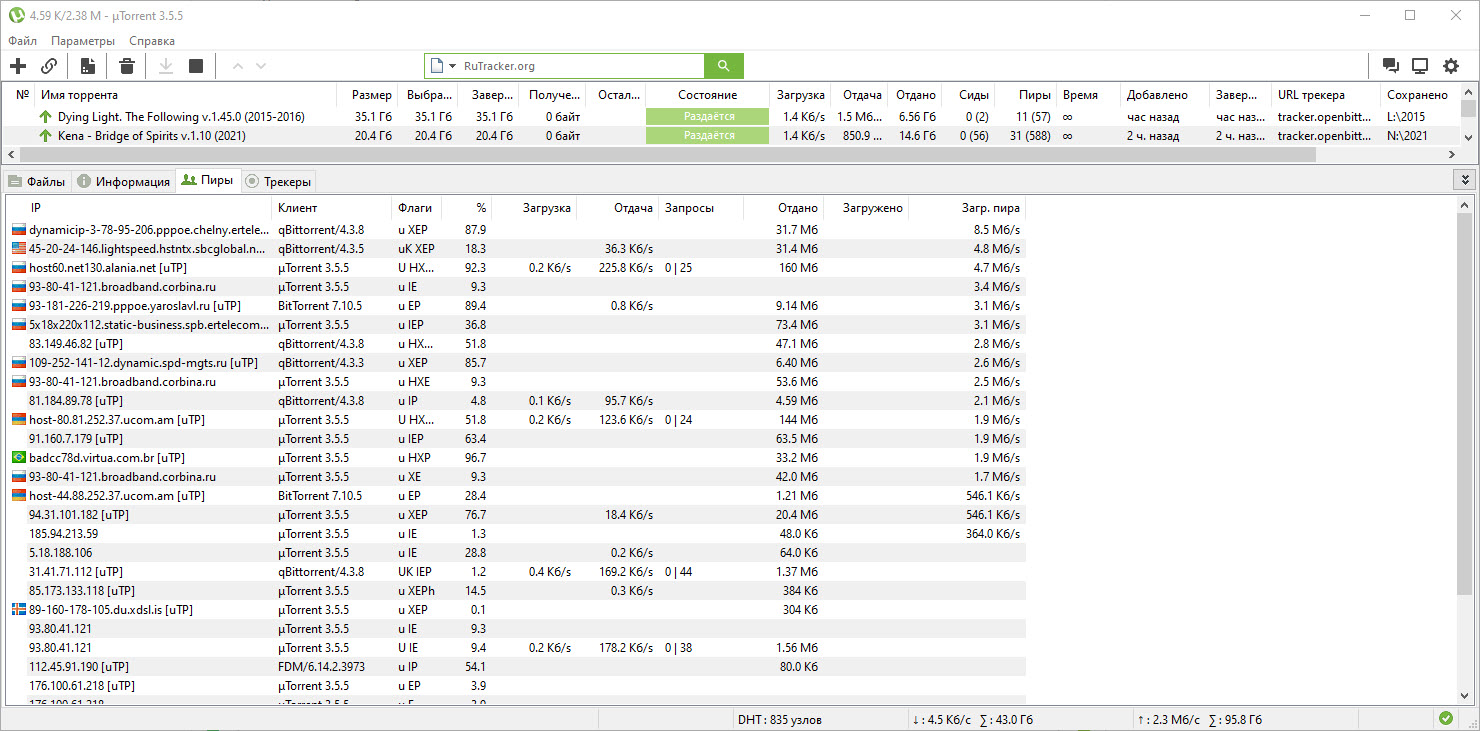Click the Раздаётся status bar for Kena

point(708,136)
